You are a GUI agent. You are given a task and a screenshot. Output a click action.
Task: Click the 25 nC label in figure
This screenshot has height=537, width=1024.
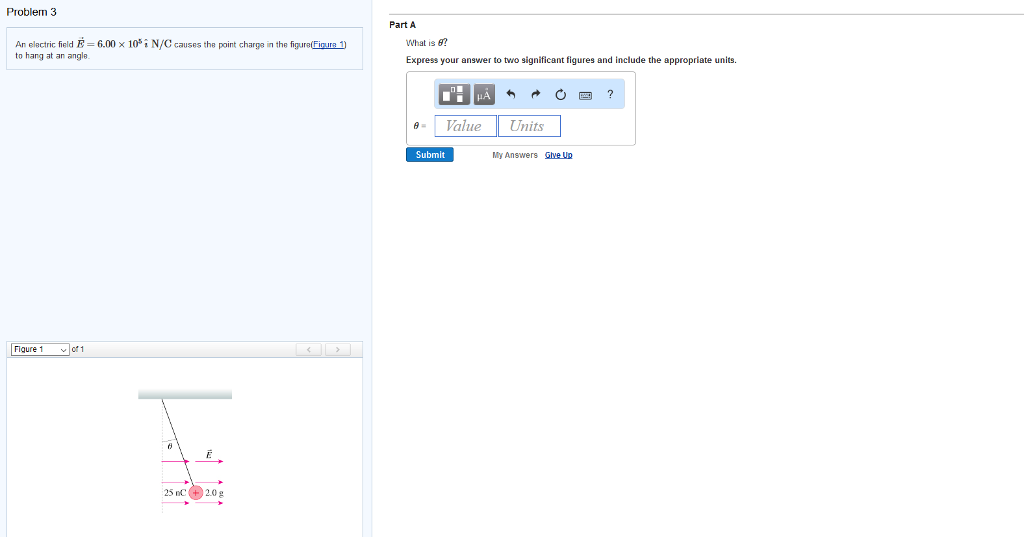coord(174,493)
